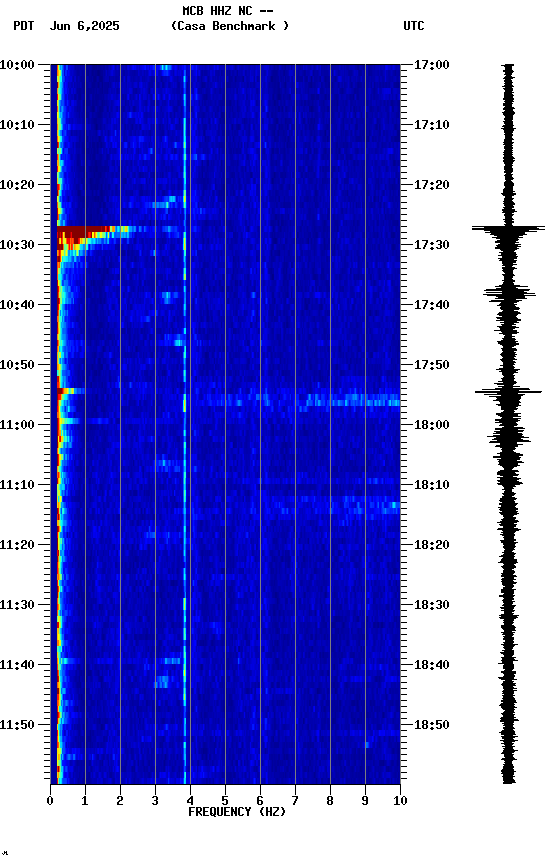Click the '17:10' UTC time label
This screenshot has height=864, width=552.
point(432,125)
